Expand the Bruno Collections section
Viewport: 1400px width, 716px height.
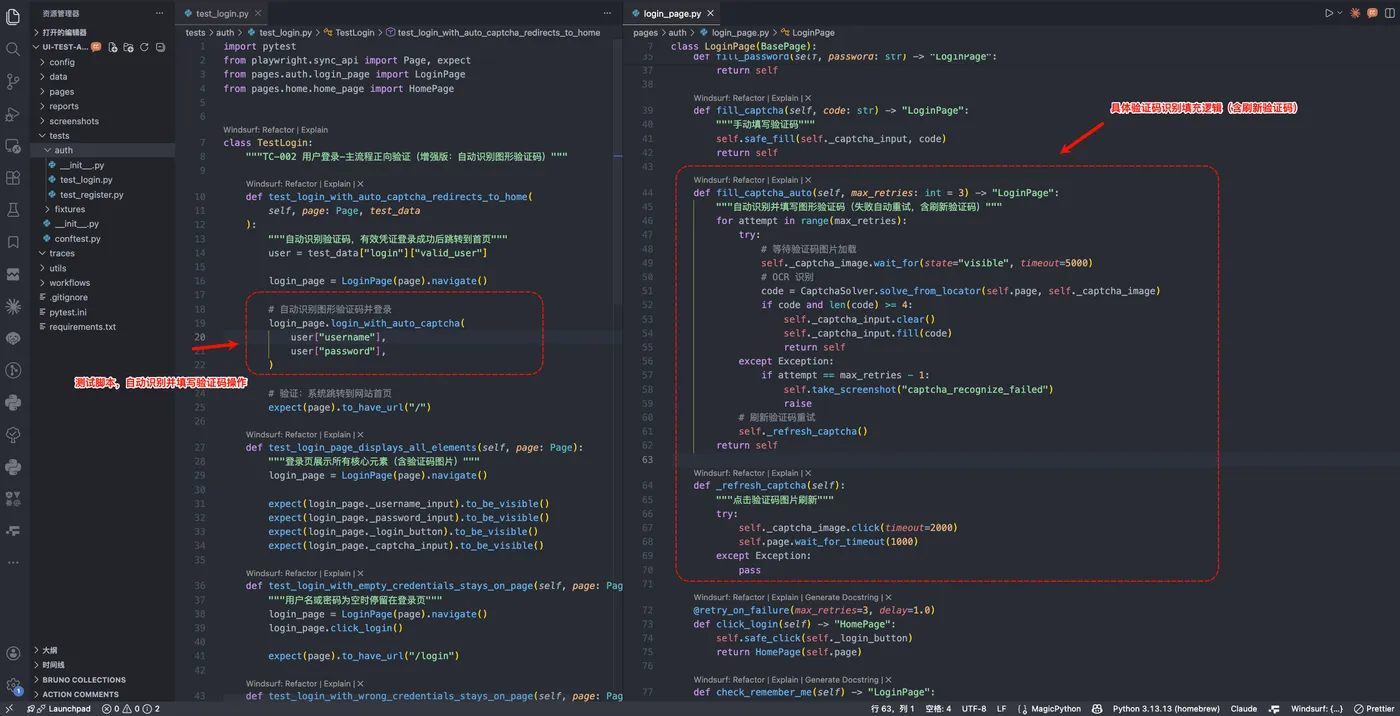coord(102,680)
